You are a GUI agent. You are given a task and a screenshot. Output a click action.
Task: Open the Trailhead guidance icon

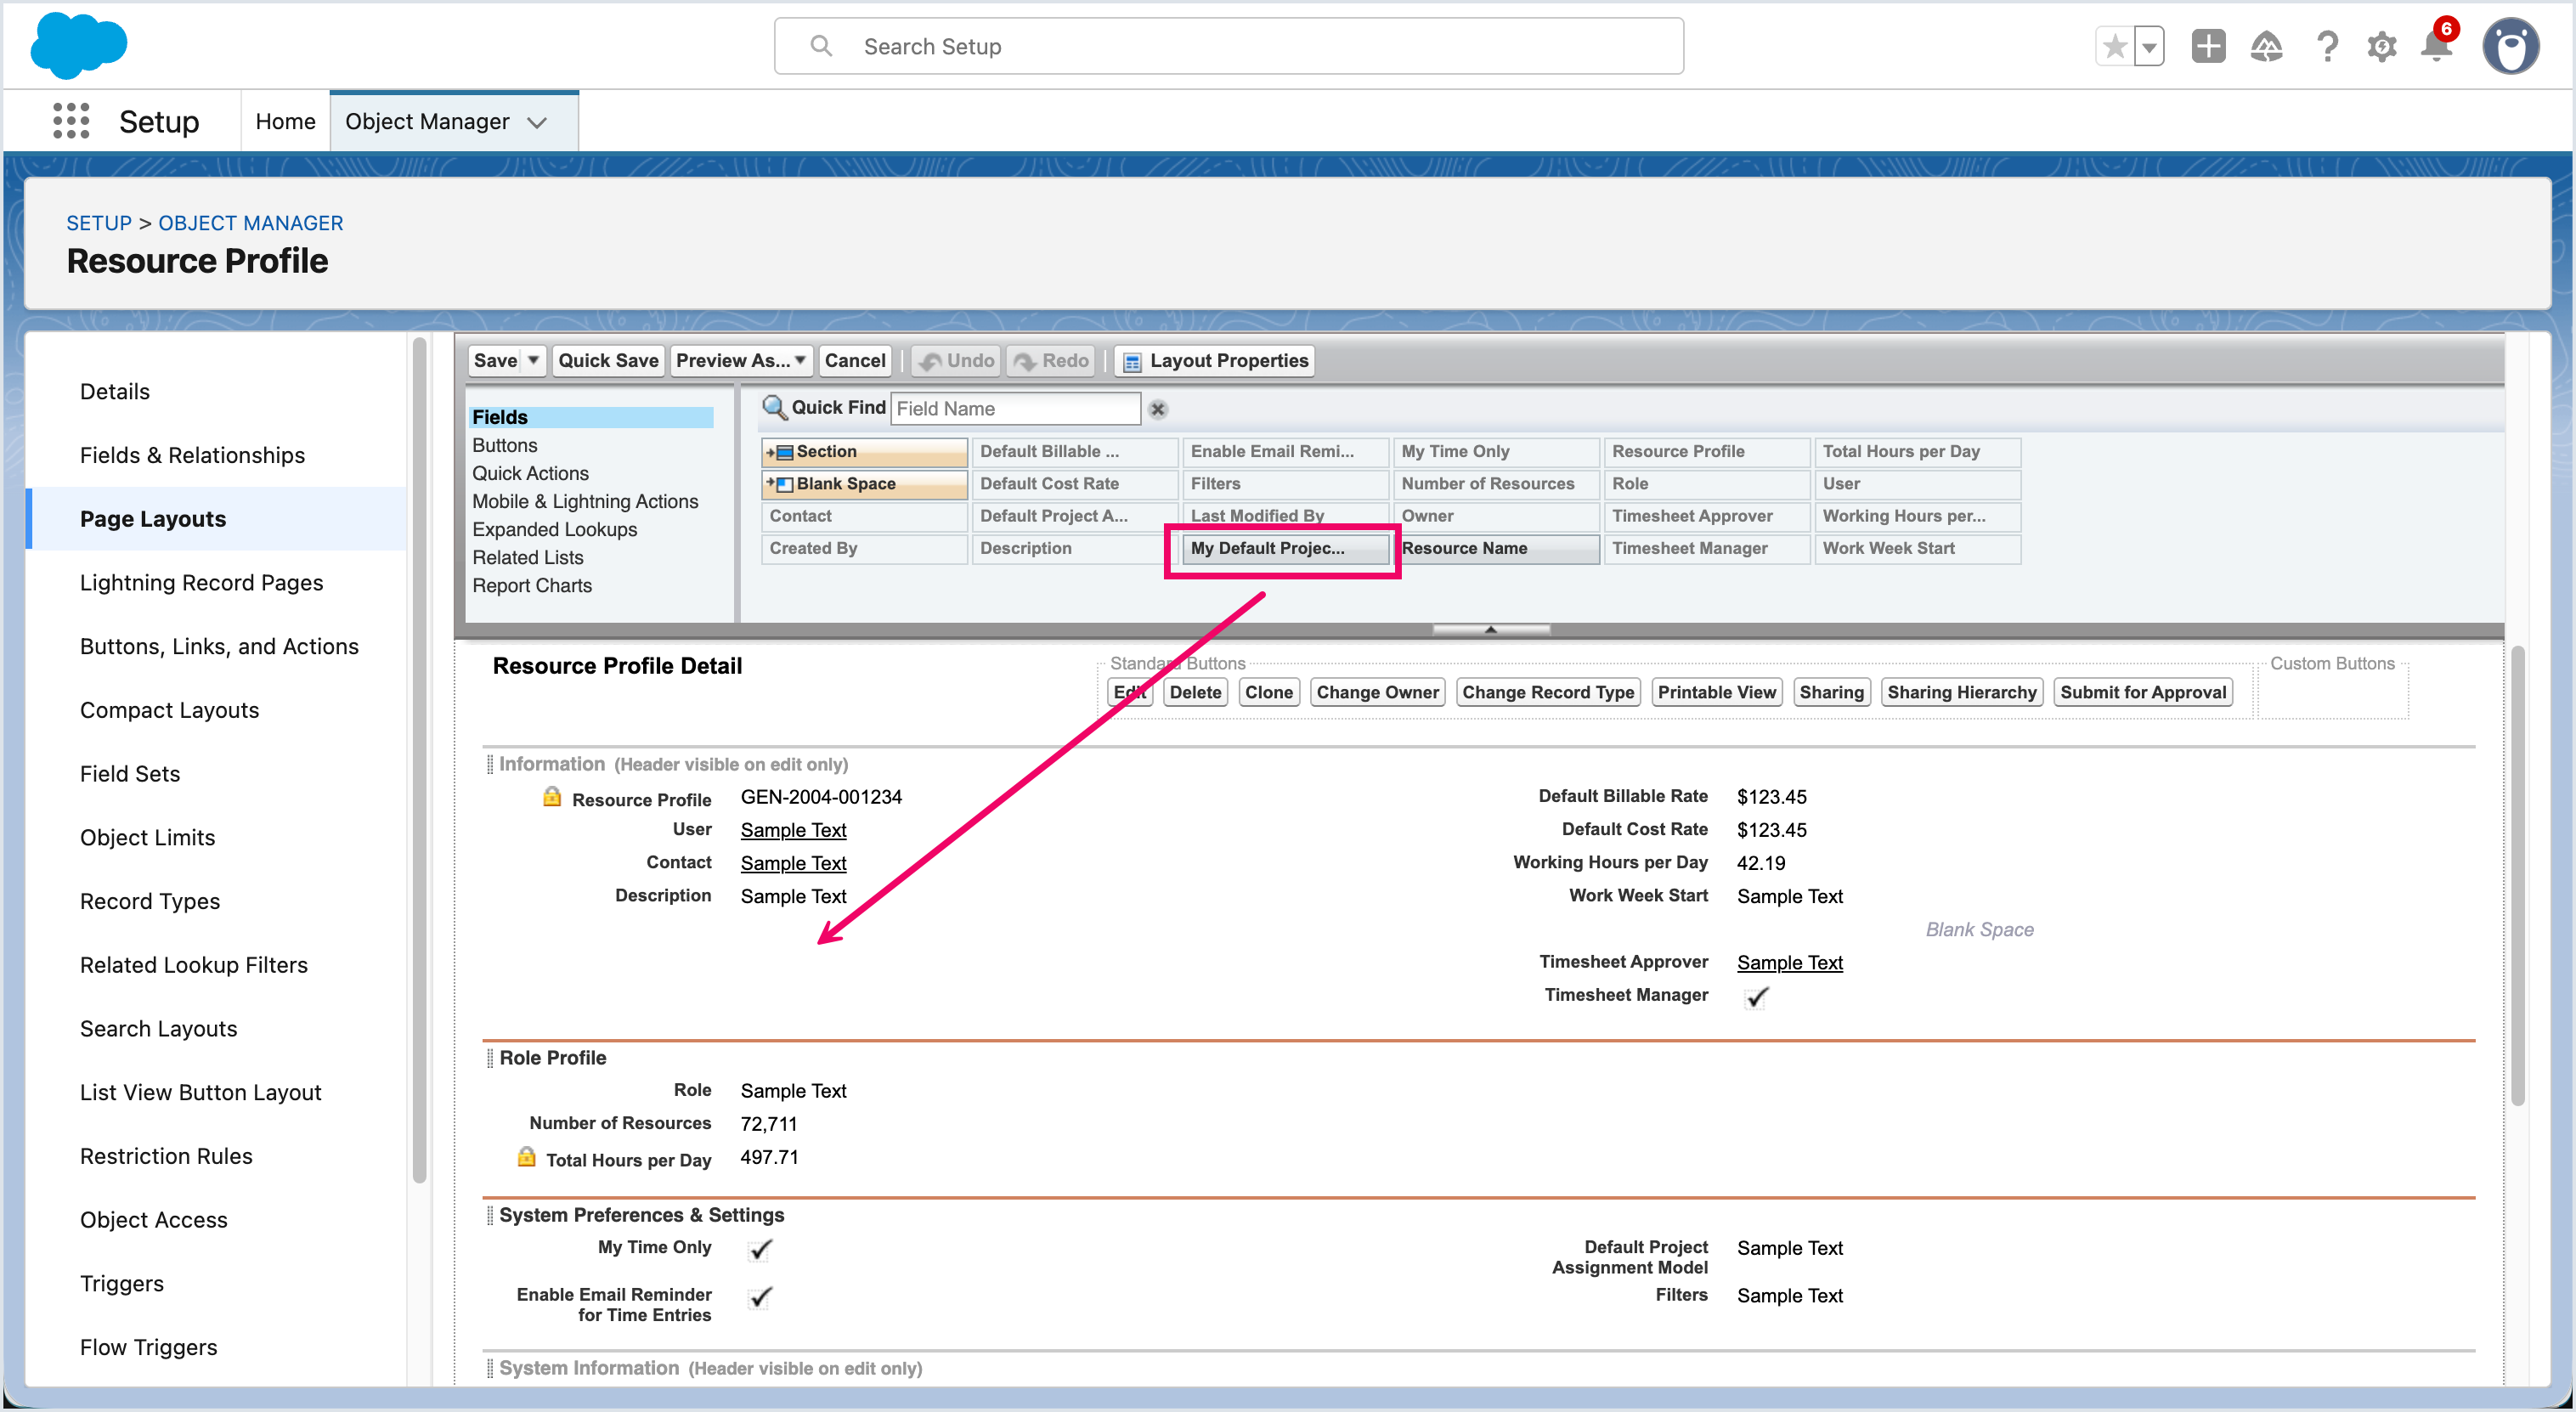coord(2266,46)
